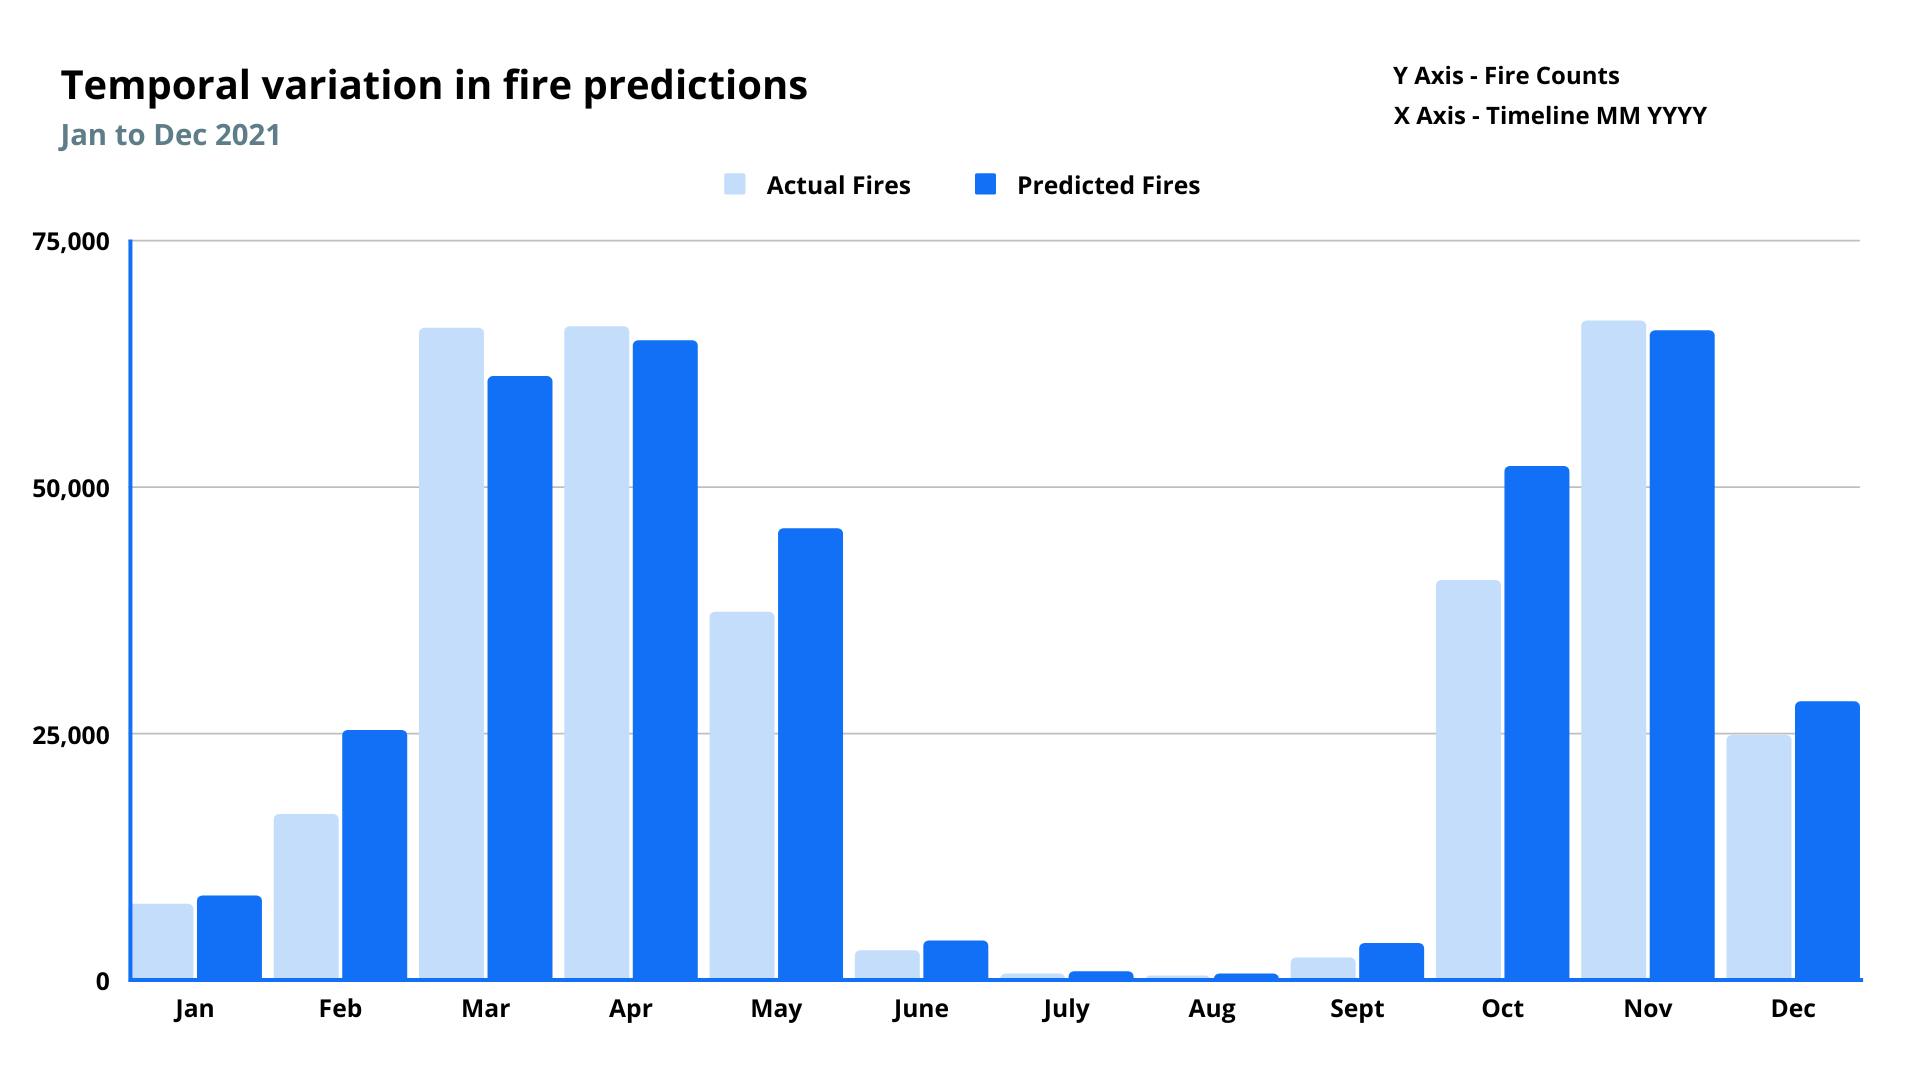Click the October predicted fires bar

(1537, 722)
